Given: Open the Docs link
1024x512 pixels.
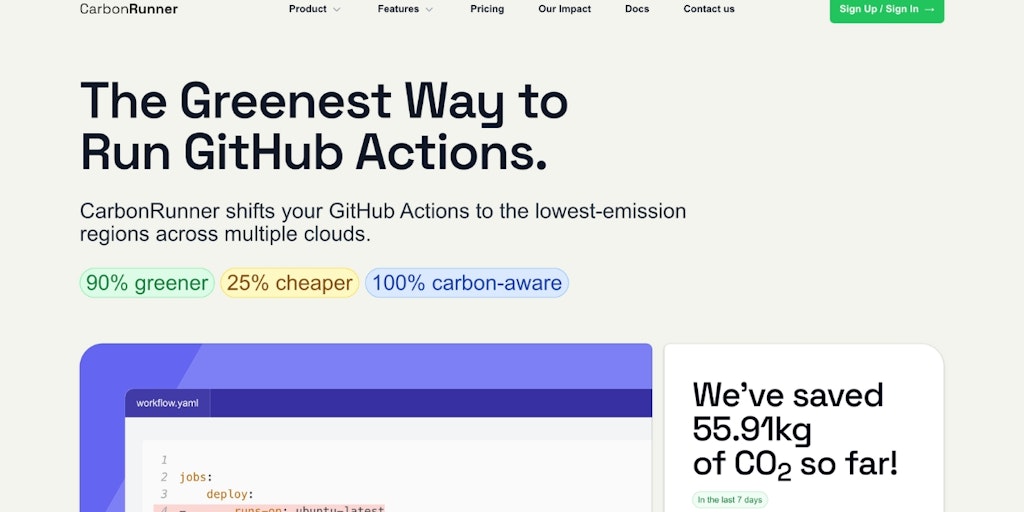Looking at the screenshot, I should [x=637, y=9].
